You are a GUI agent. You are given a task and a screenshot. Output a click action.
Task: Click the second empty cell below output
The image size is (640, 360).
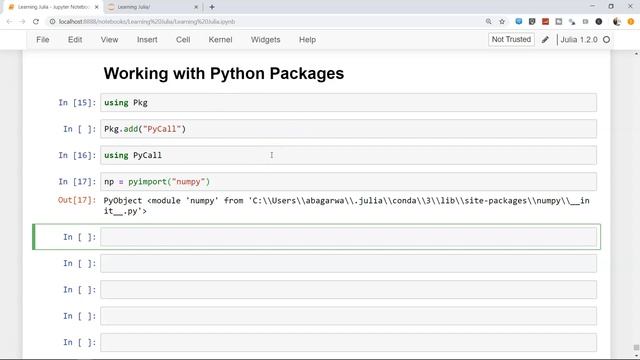[x=349, y=263]
